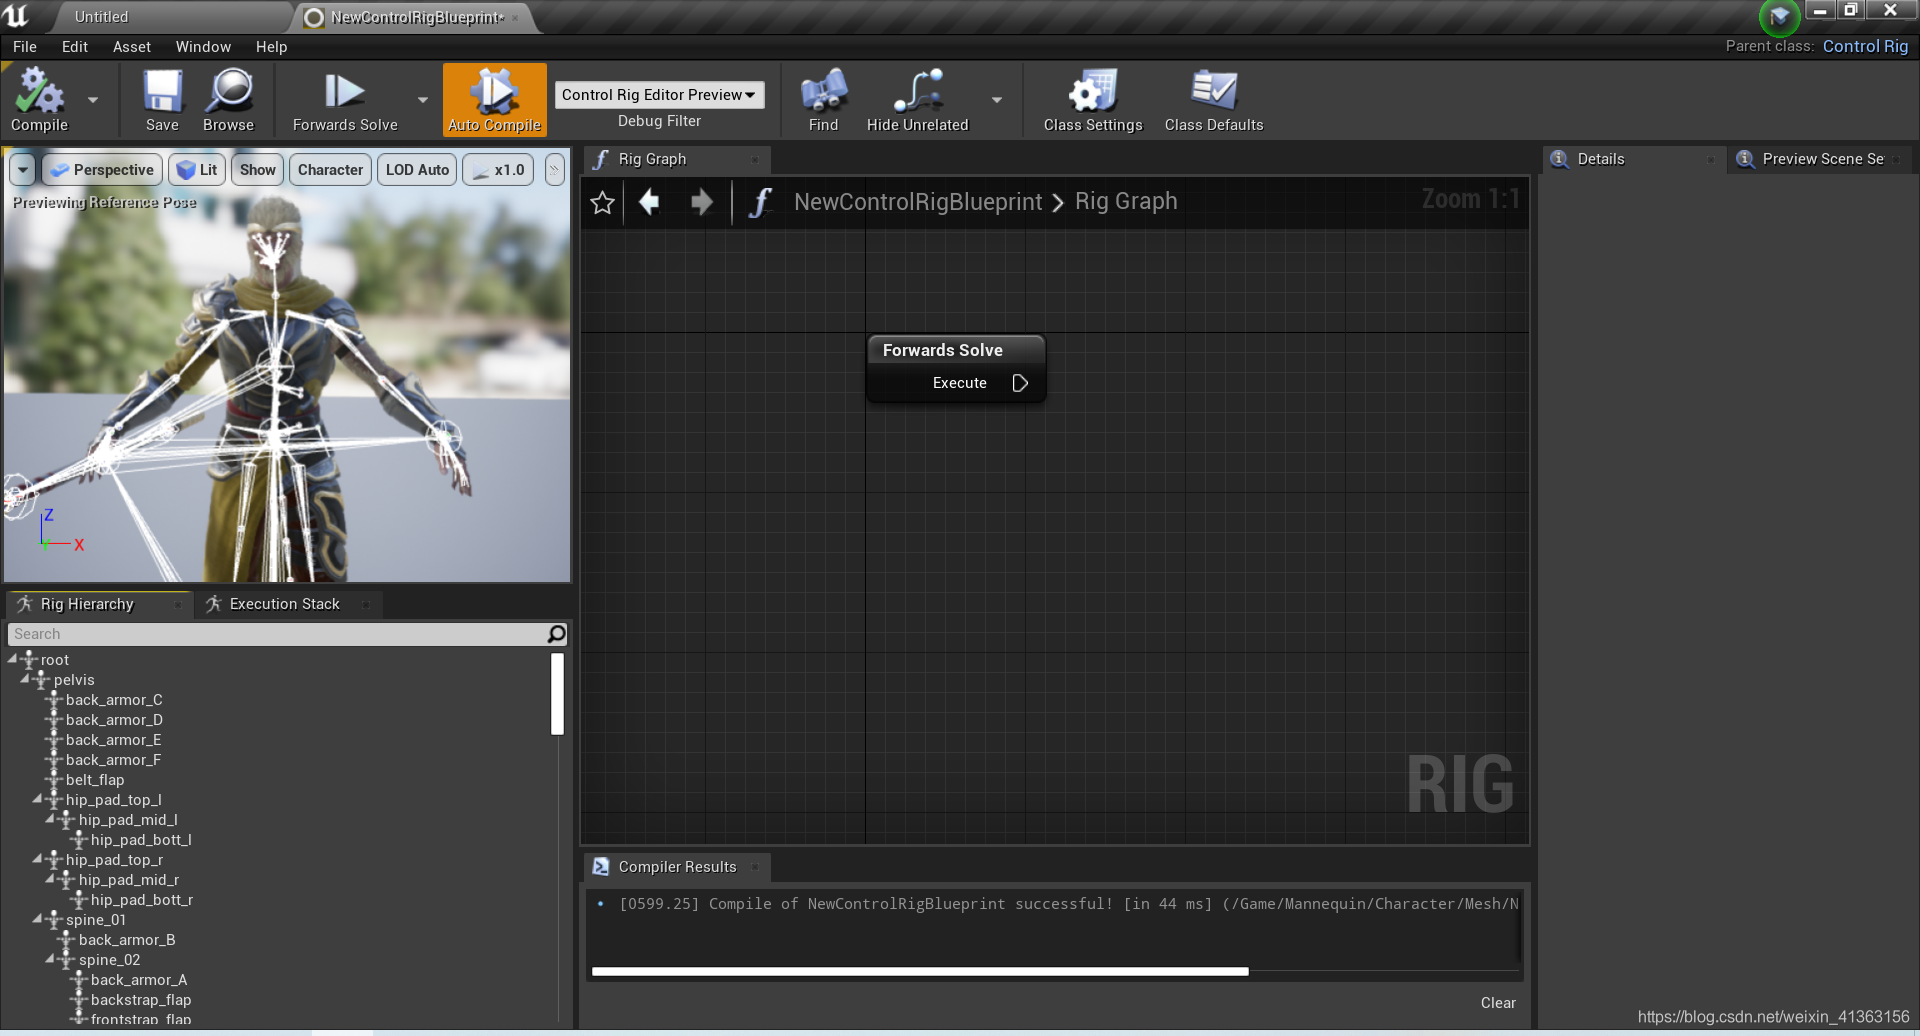
Task: Toggle Hide Unrelated nodes
Action: click(x=917, y=99)
